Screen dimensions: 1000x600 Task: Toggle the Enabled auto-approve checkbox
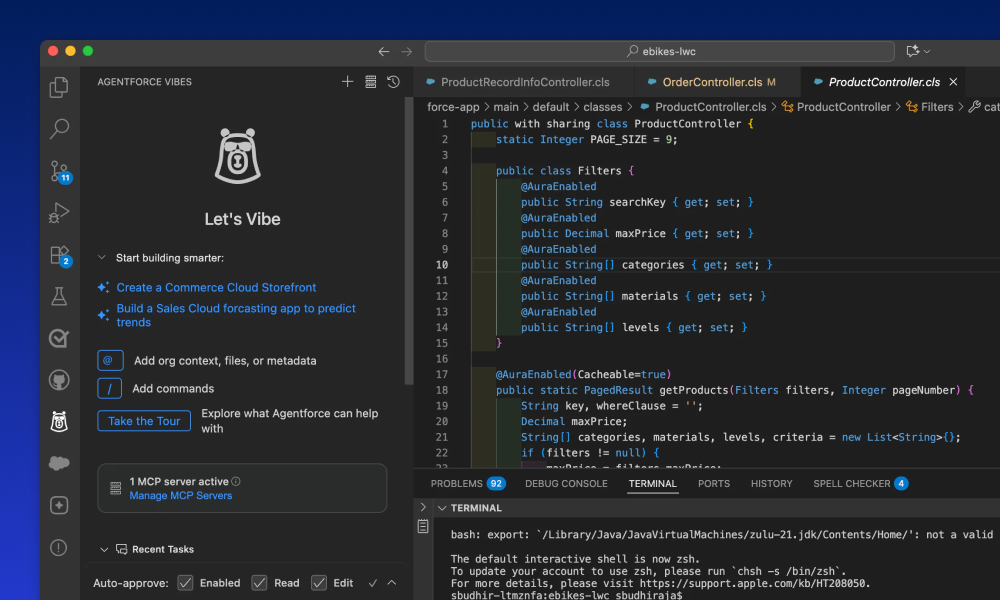pyautogui.click(x=186, y=583)
